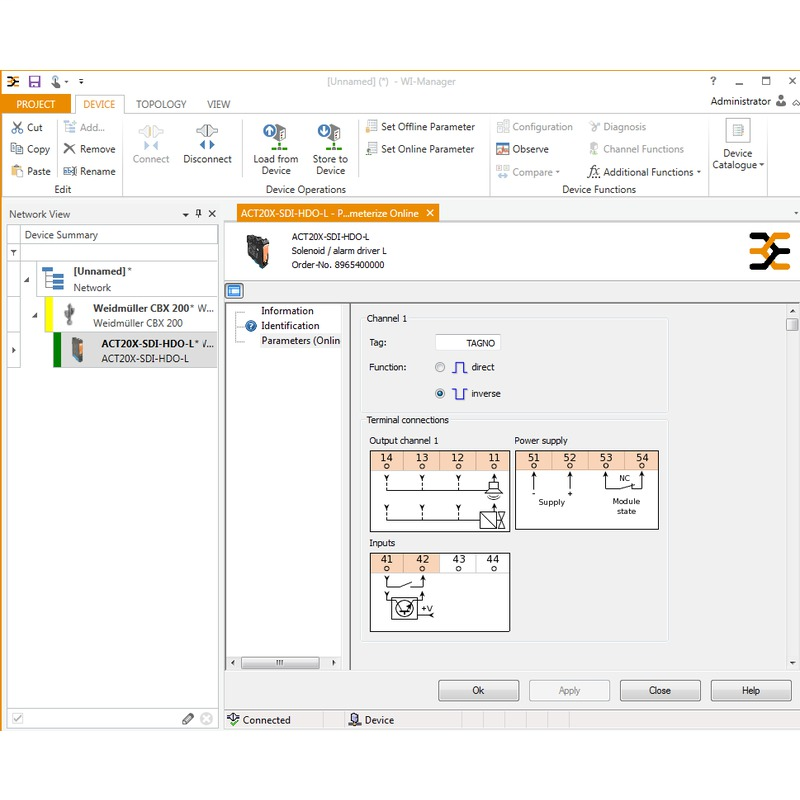Open the Configuration function
The height and width of the screenshot is (800, 800).
(535, 127)
